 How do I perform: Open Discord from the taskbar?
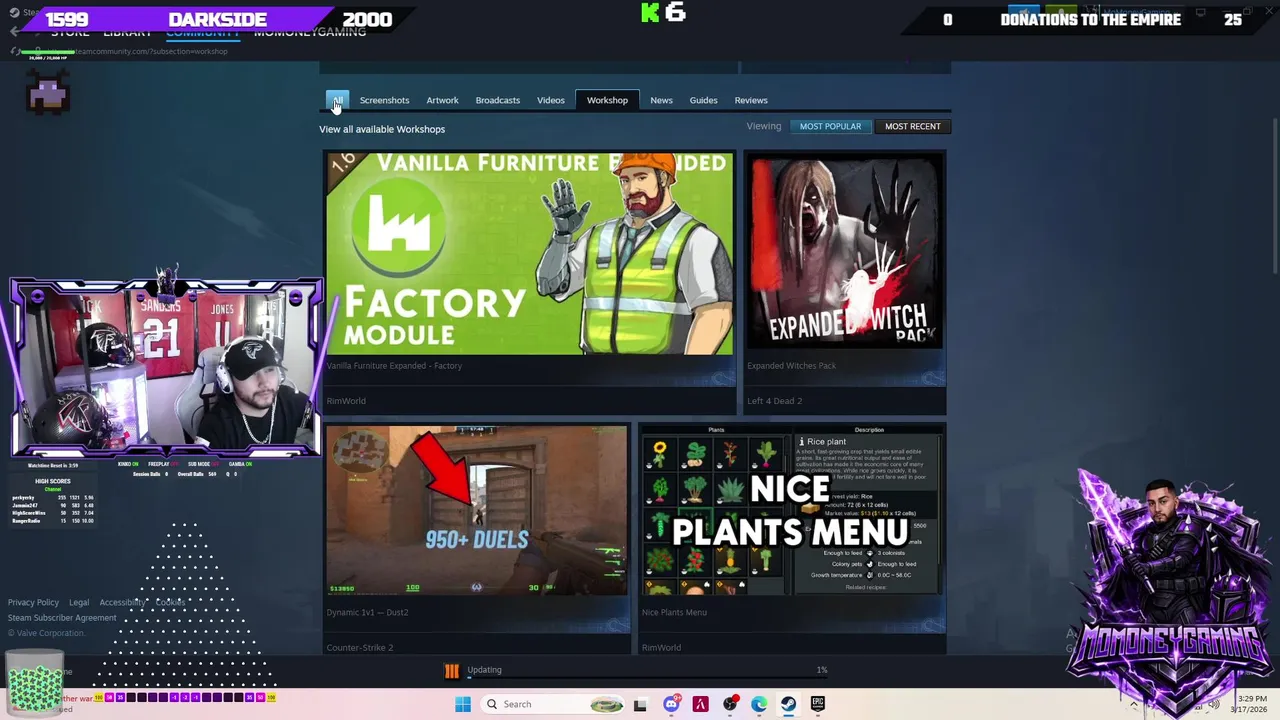click(x=671, y=704)
